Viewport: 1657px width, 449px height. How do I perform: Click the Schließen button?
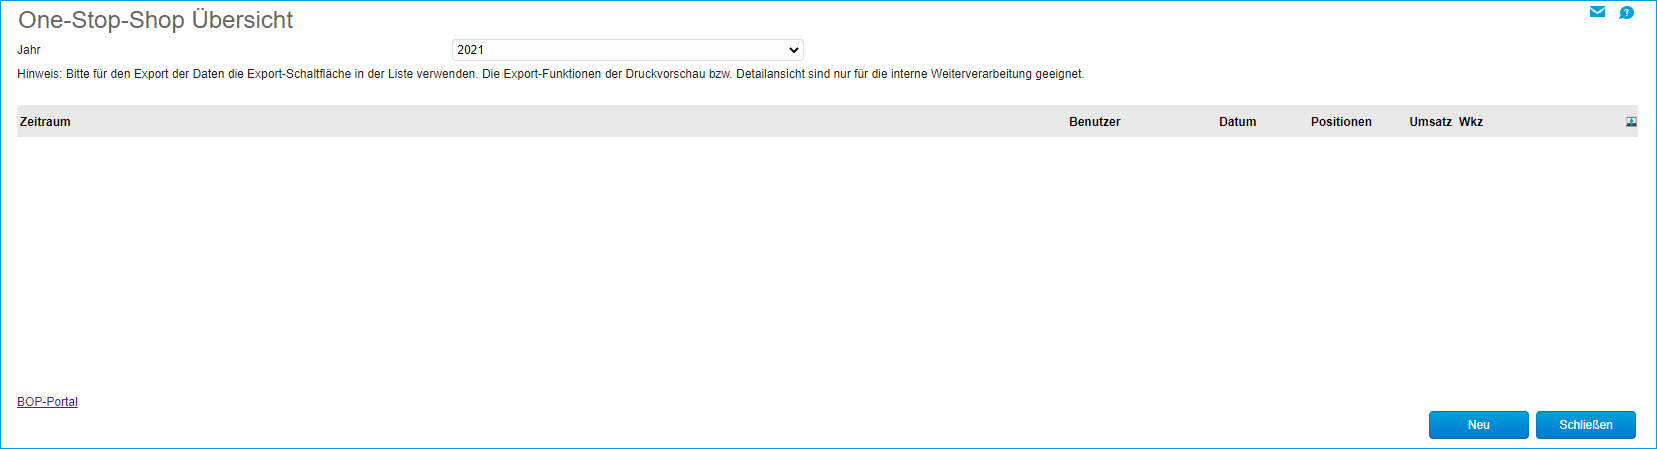coord(1586,425)
